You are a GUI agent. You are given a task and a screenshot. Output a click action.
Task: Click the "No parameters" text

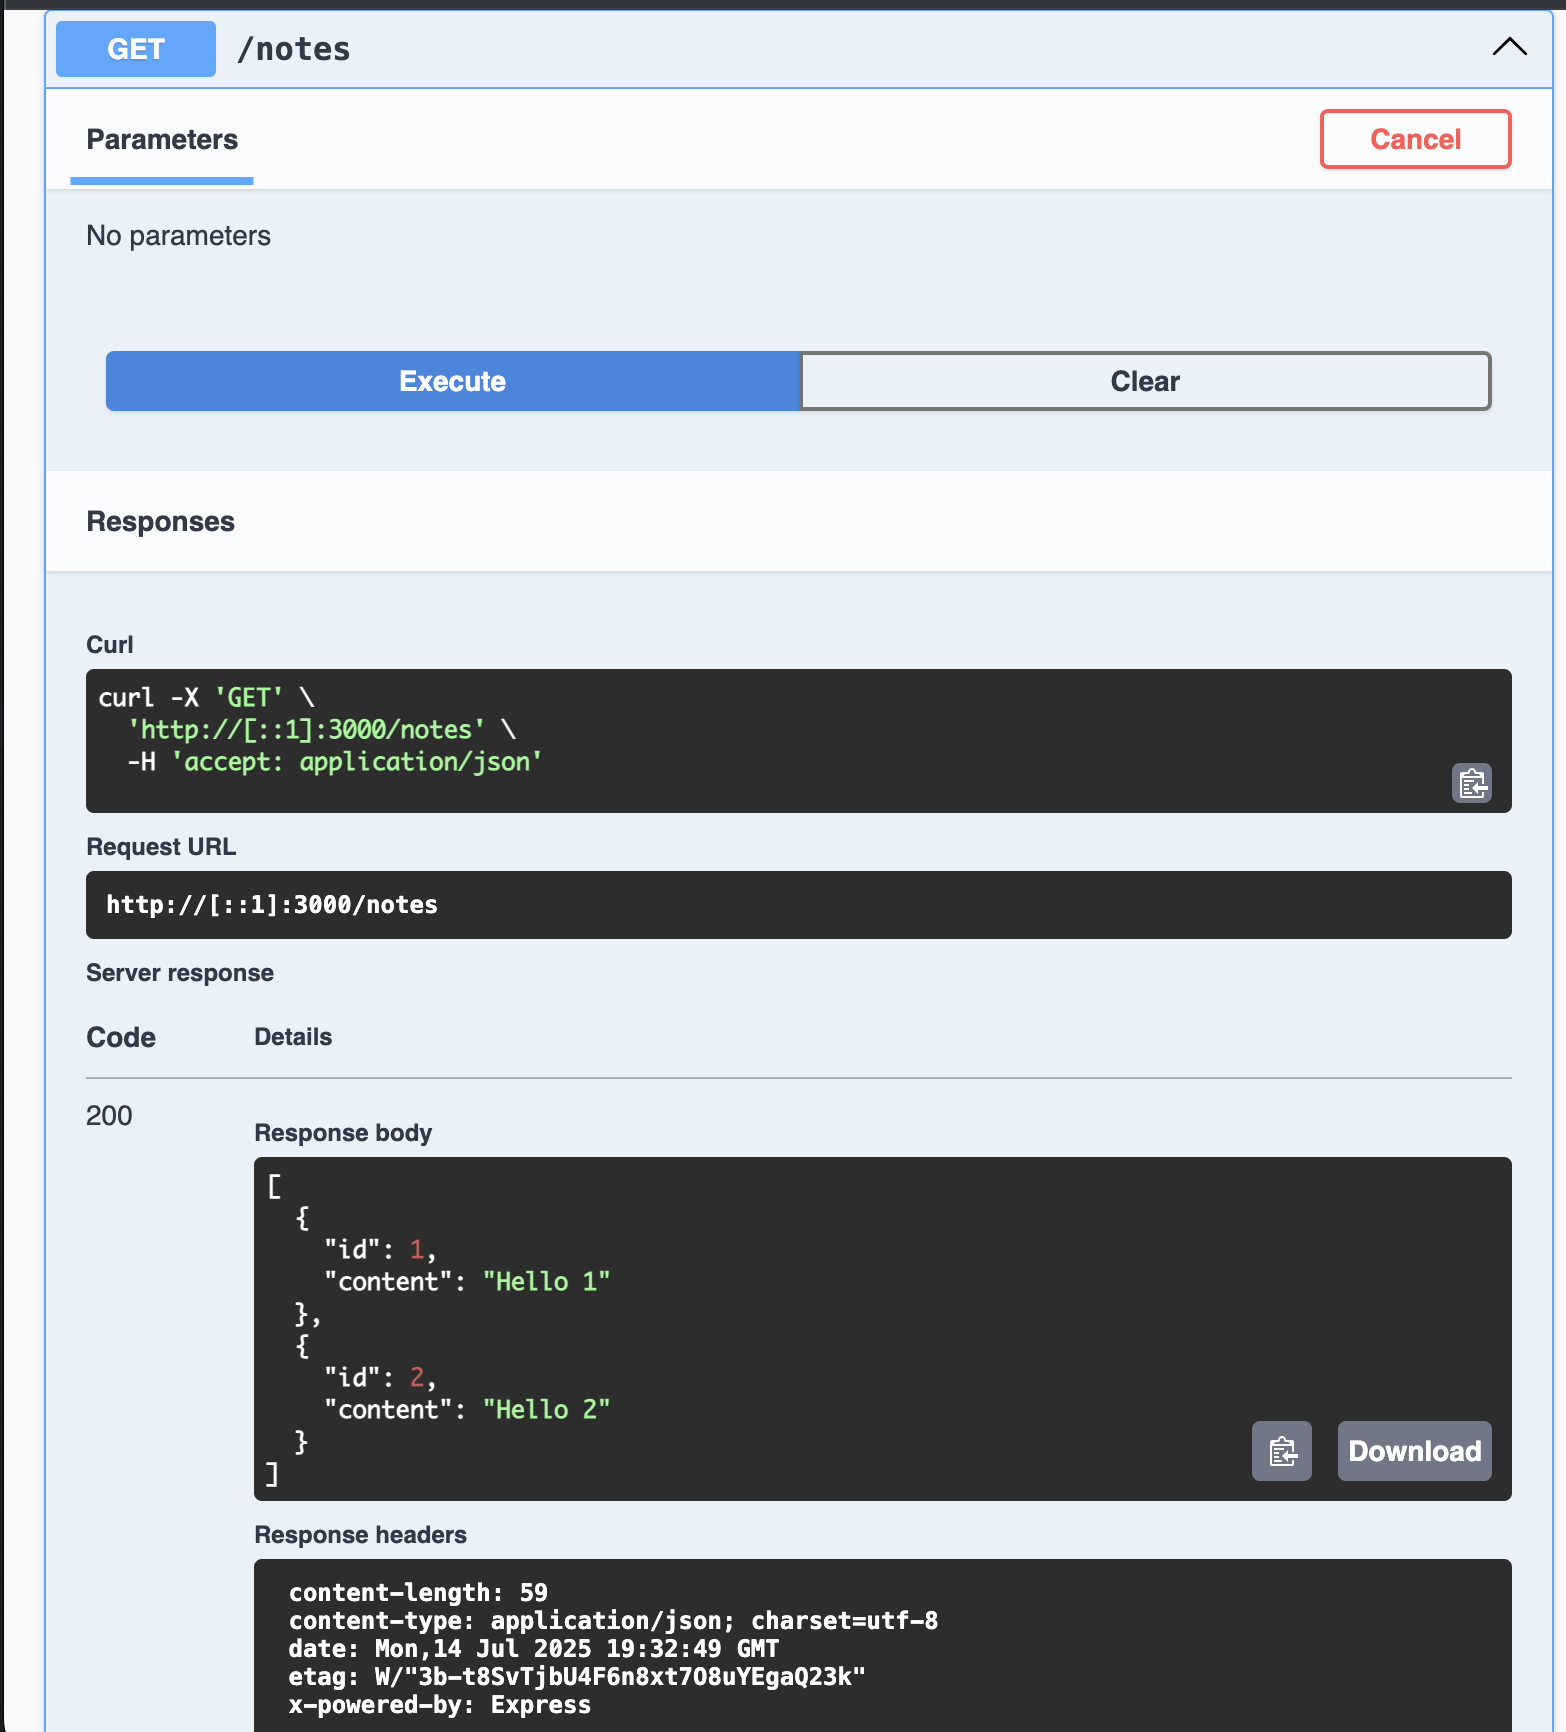(179, 236)
